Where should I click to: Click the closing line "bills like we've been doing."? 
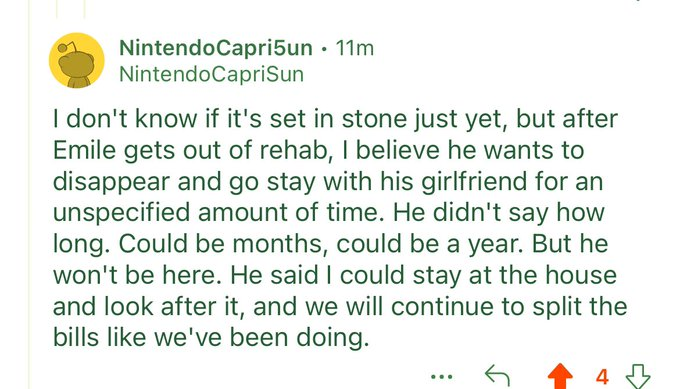[211, 337]
